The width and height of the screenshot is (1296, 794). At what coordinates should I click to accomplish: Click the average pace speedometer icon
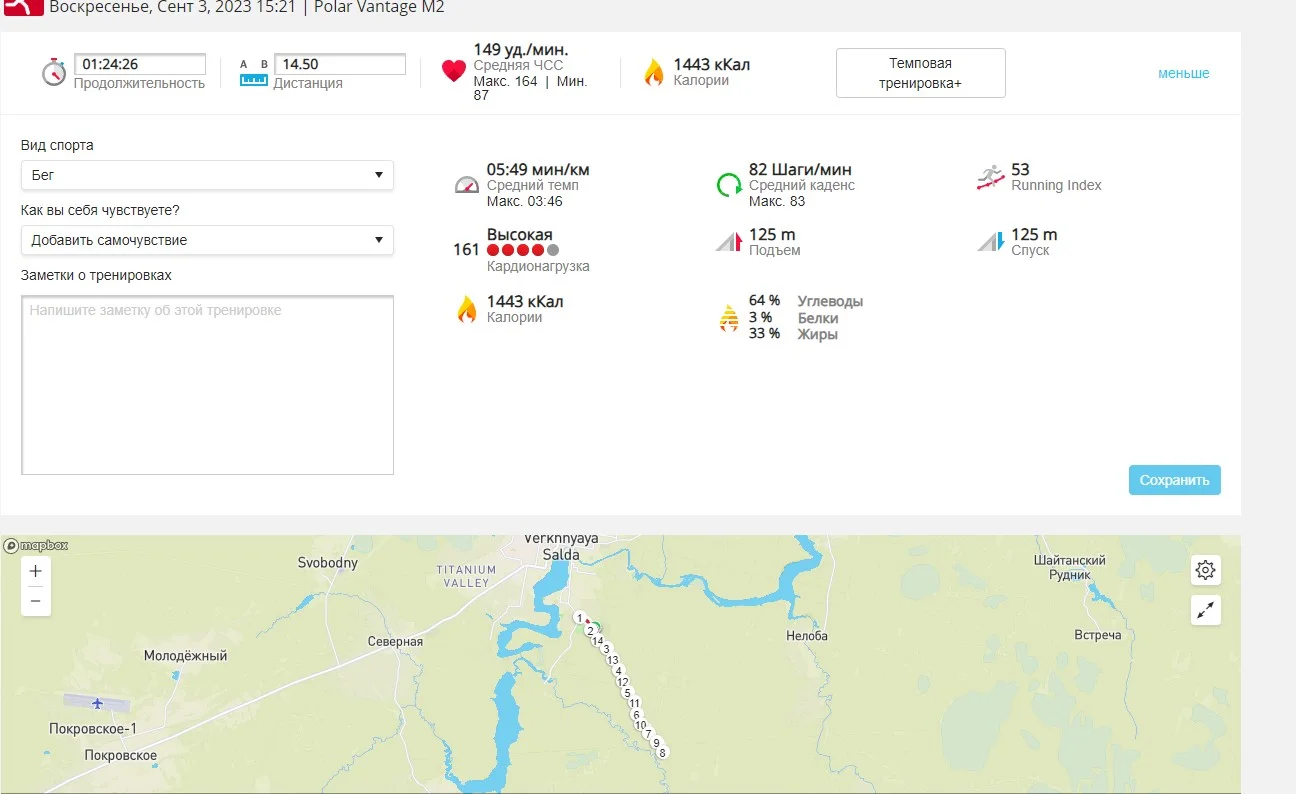pyautogui.click(x=467, y=185)
